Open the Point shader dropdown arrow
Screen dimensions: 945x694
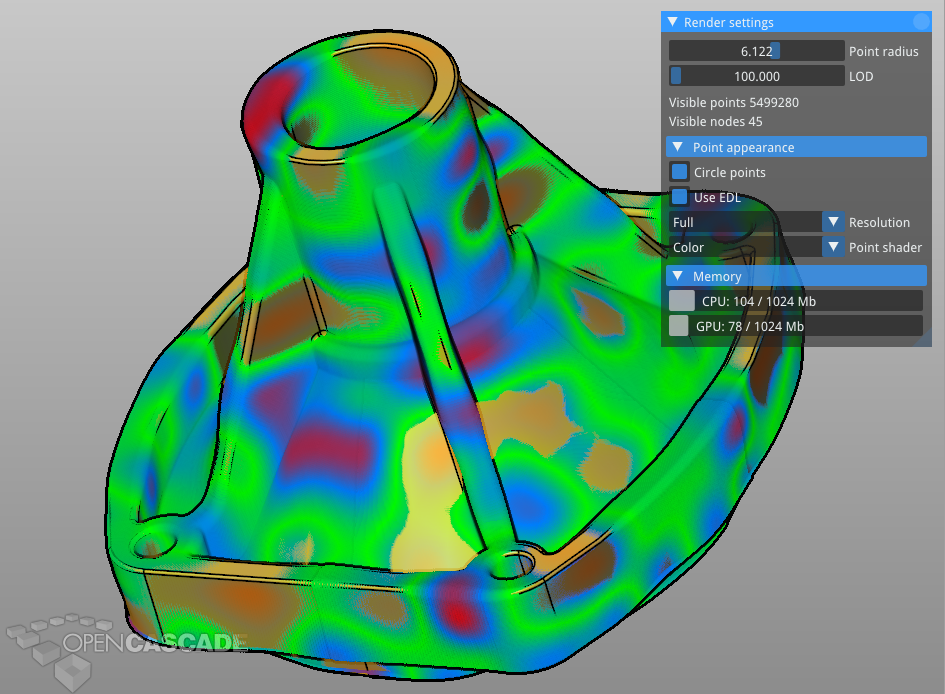[833, 247]
